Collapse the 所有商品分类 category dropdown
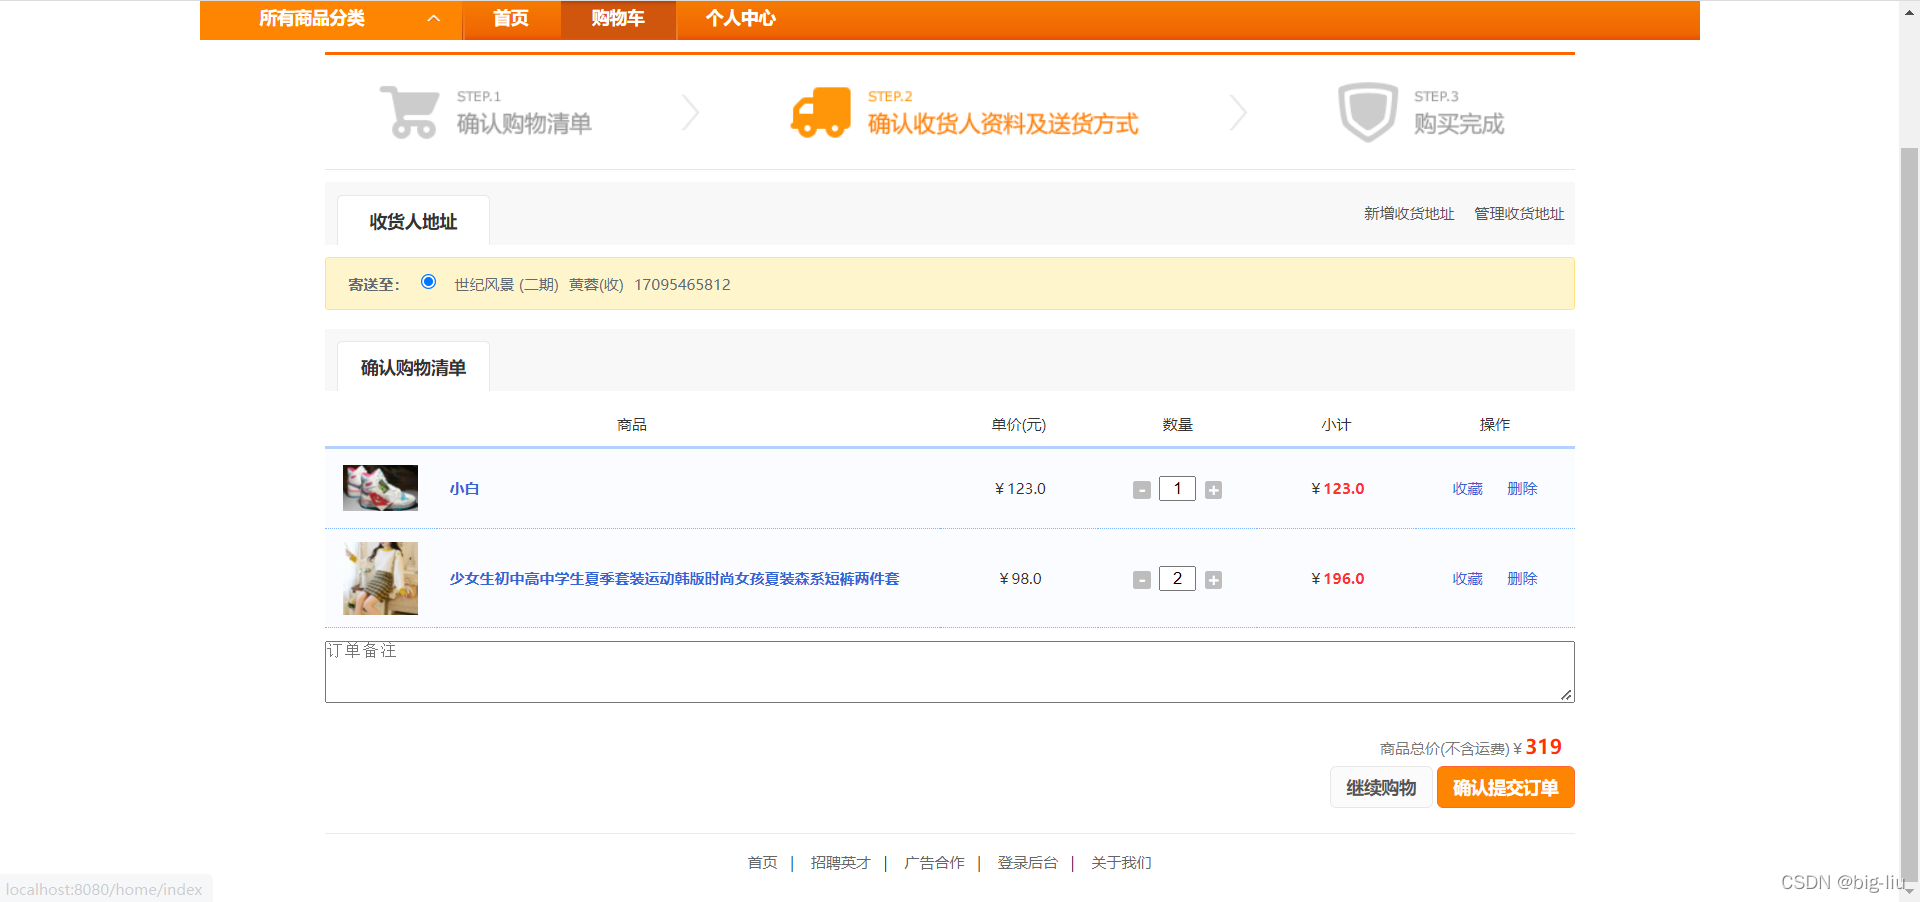 click(432, 18)
